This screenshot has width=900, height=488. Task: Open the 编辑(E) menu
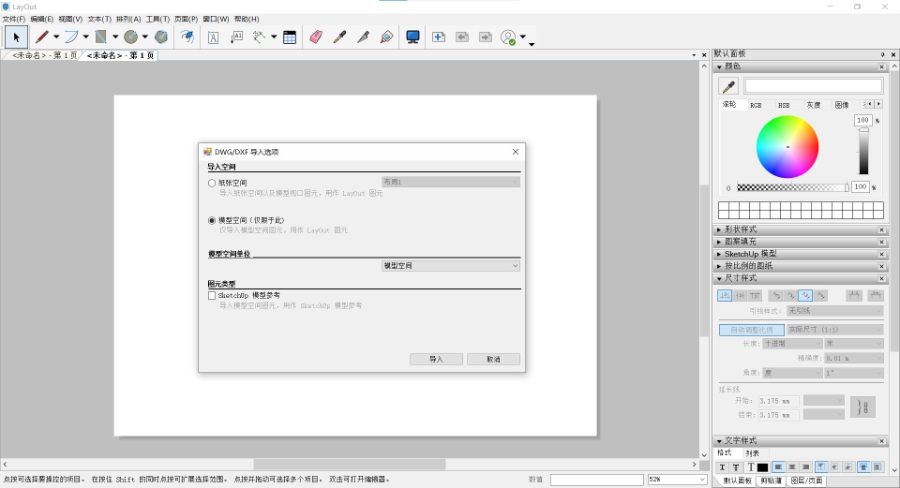pos(42,19)
